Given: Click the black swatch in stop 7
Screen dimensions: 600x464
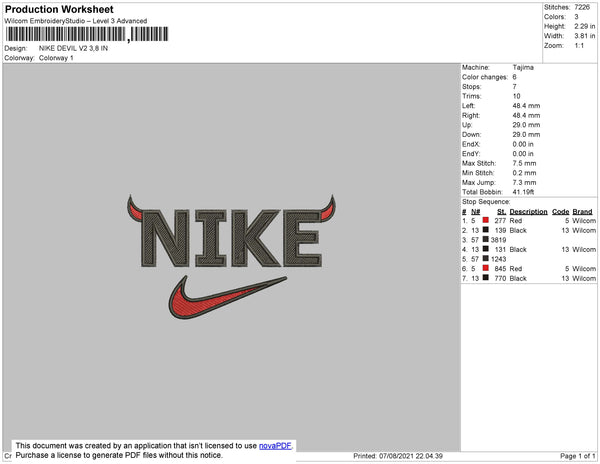Looking at the screenshot, I should [x=486, y=277].
